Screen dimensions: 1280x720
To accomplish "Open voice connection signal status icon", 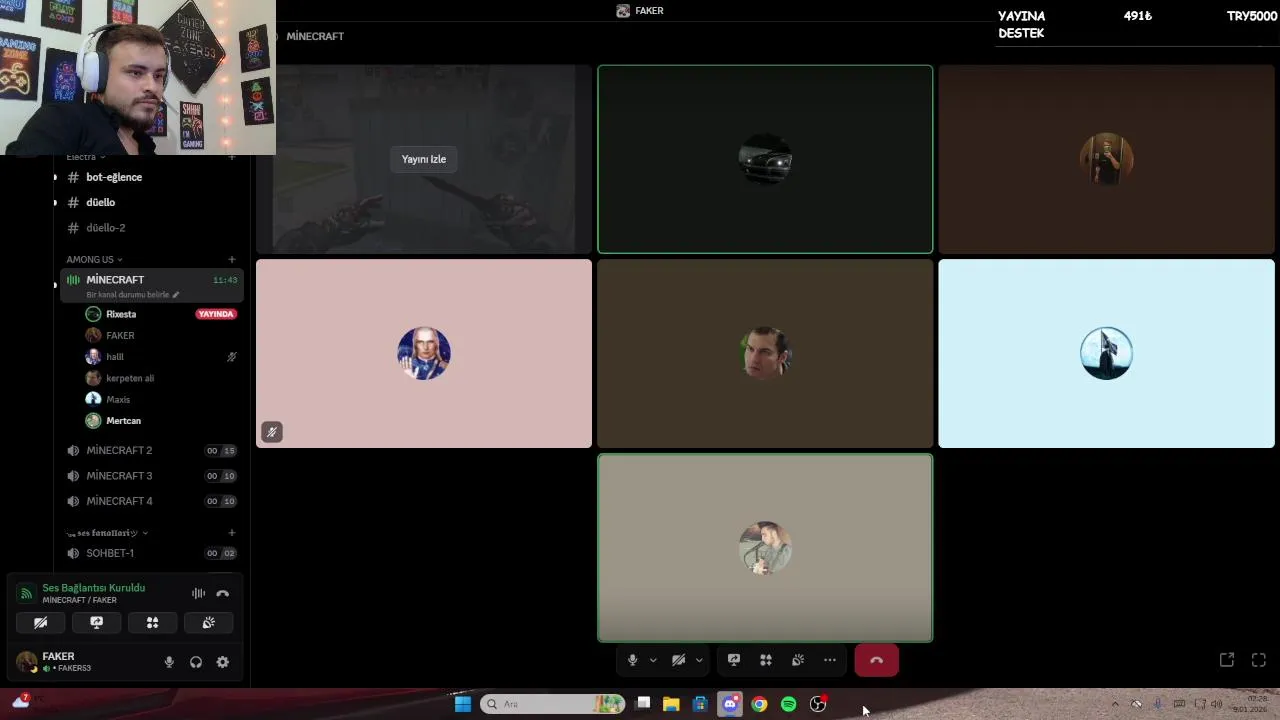I will [x=27, y=593].
